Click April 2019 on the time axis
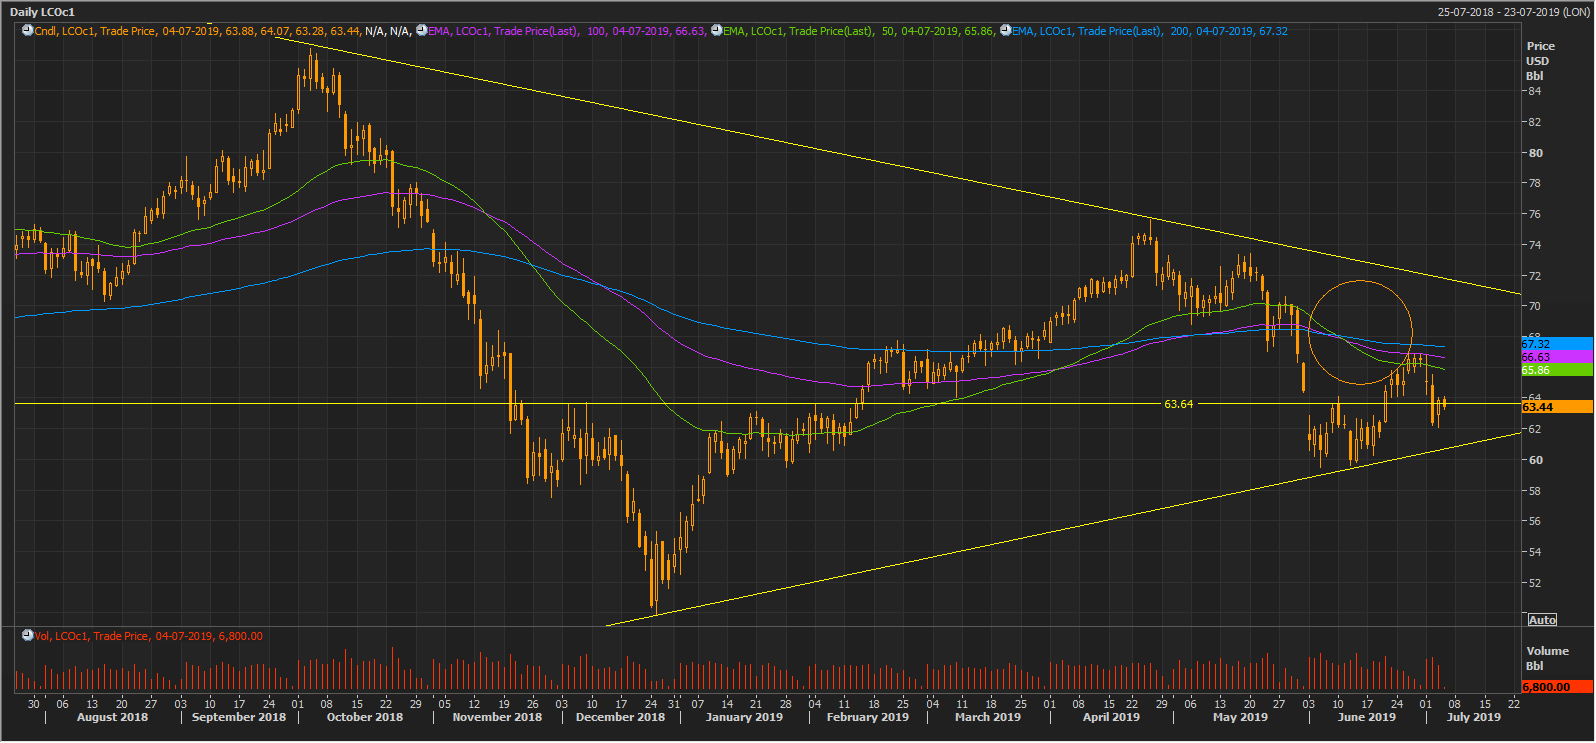1596x743 pixels. tap(1111, 717)
